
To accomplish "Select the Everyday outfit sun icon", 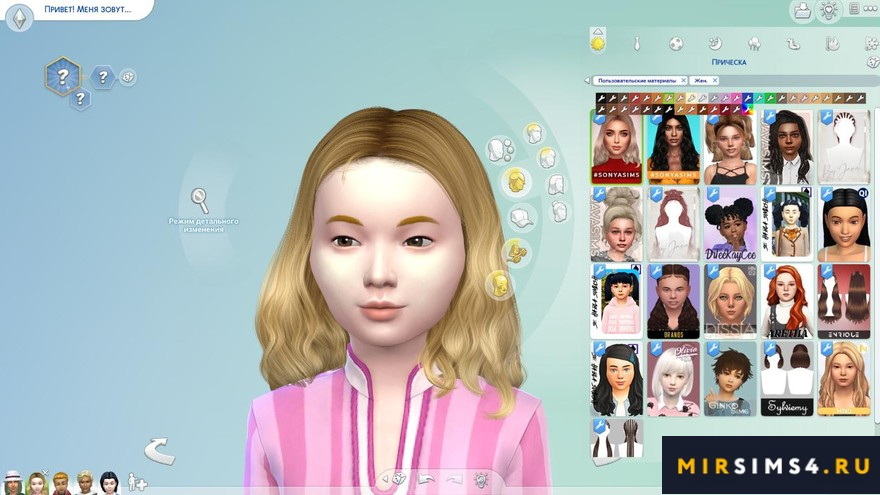I will coord(598,43).
